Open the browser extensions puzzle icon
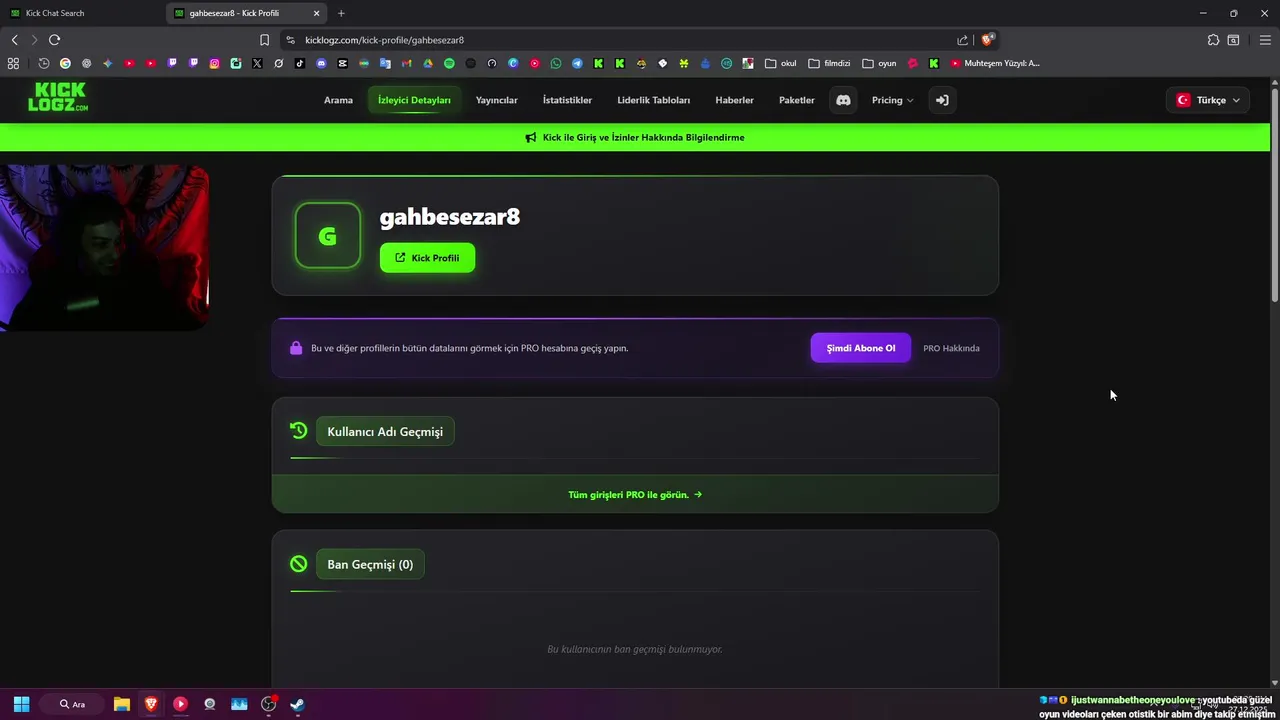Viewport: 1280px width, 720px height. pyautogui.click(x=1213, y=40)
